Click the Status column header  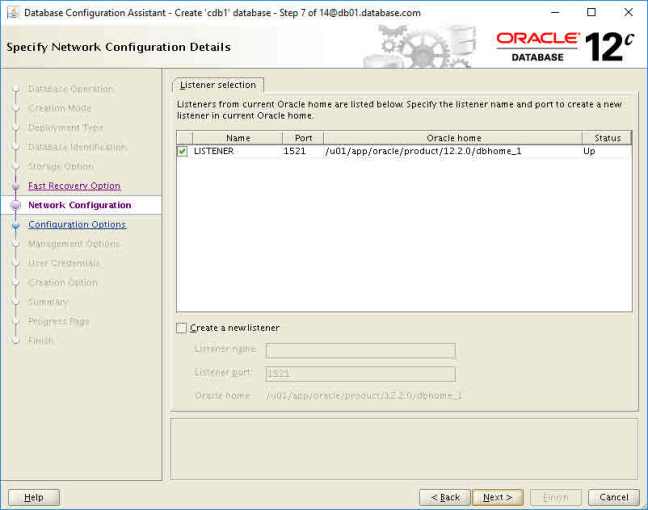coord(607,138)
